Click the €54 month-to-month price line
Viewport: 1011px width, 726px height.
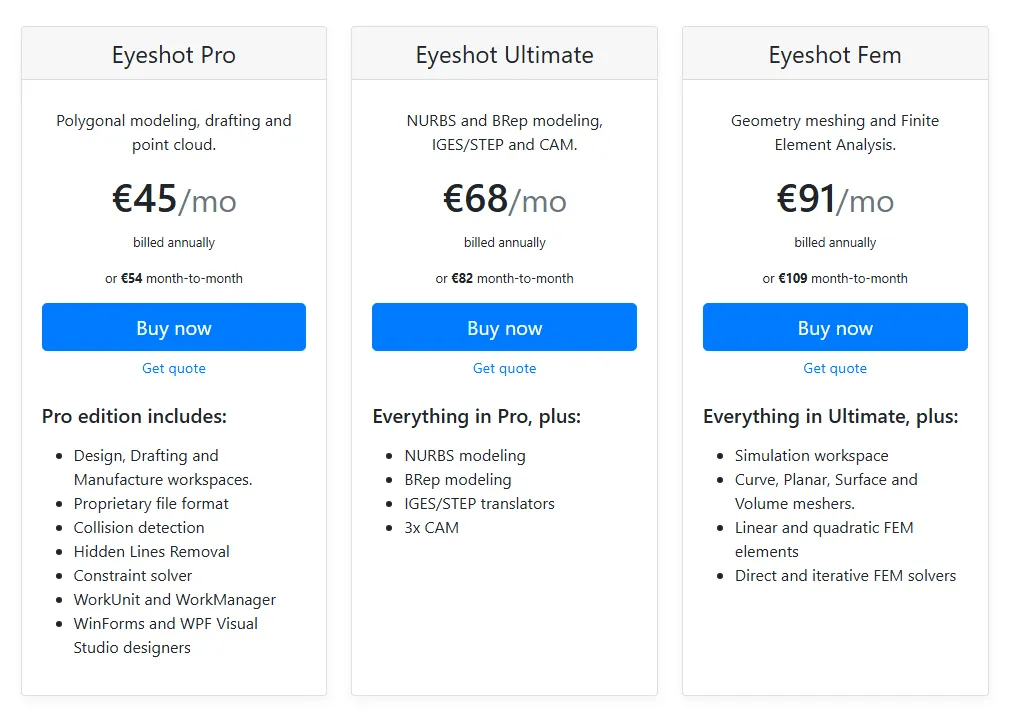click(x=174, y=278)
